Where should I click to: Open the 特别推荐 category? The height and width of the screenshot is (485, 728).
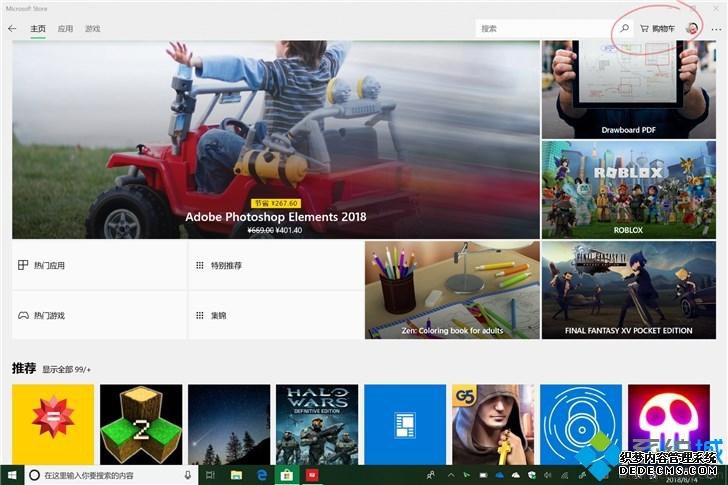tap(276, 265)
